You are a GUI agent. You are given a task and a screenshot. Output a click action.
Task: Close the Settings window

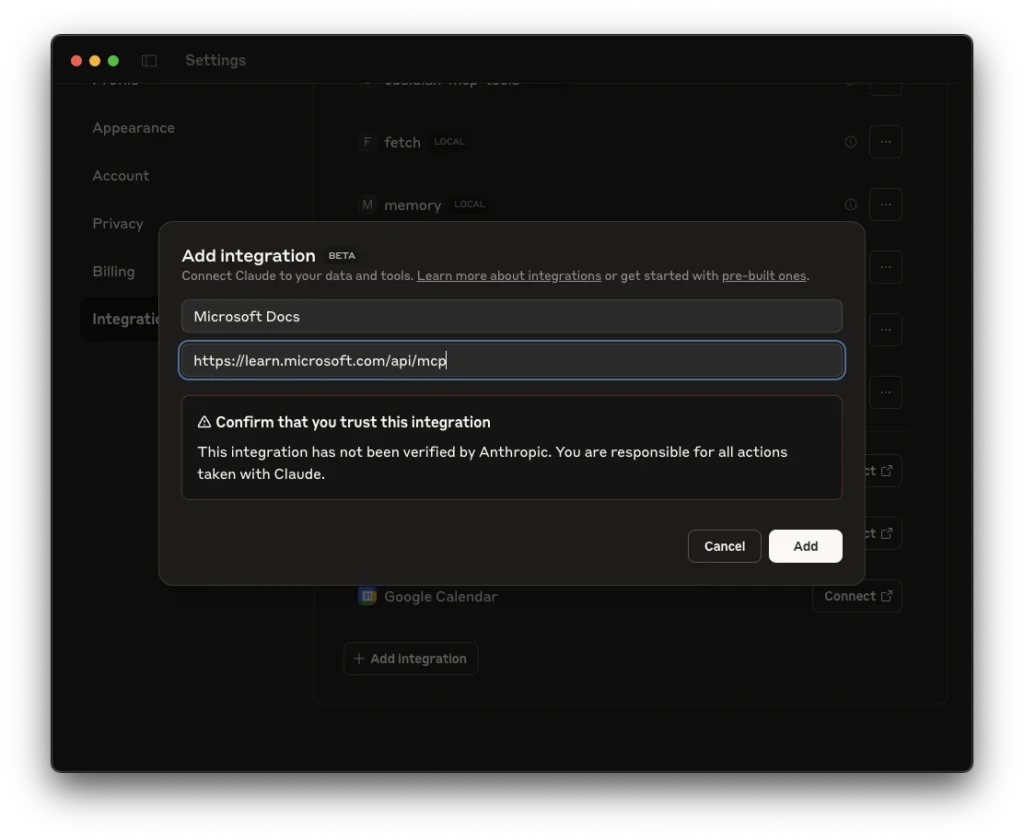[x=76, y=61]
